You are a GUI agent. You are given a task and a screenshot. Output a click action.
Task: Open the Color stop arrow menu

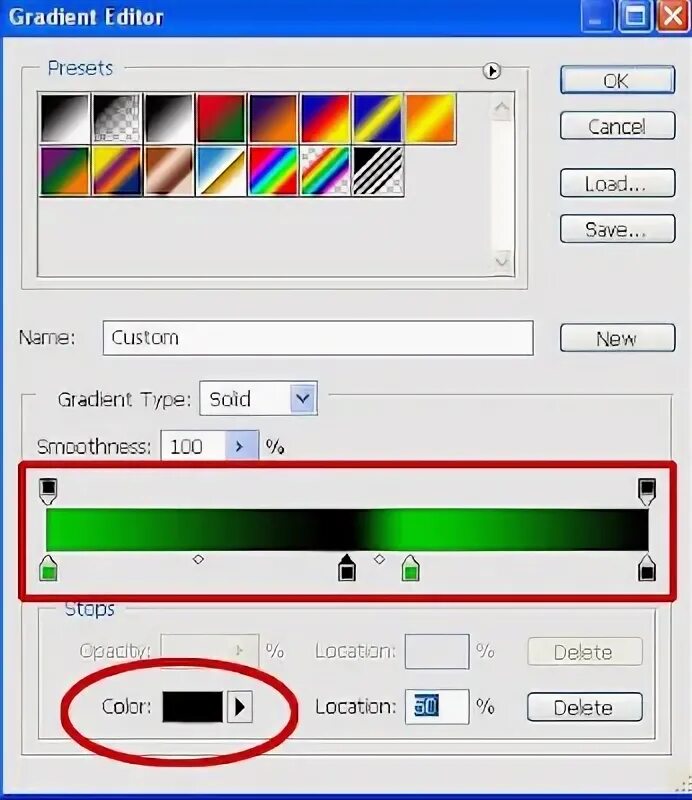[239, 707]
